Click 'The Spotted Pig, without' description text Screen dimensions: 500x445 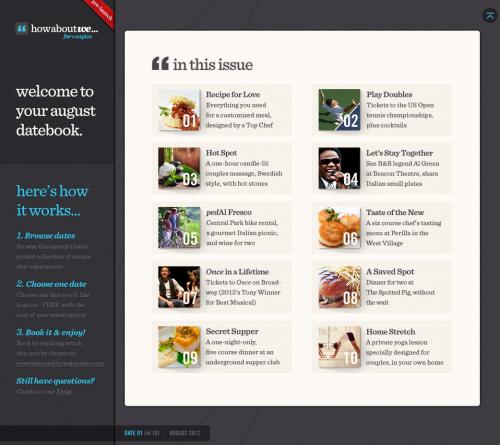click(400, 292)
